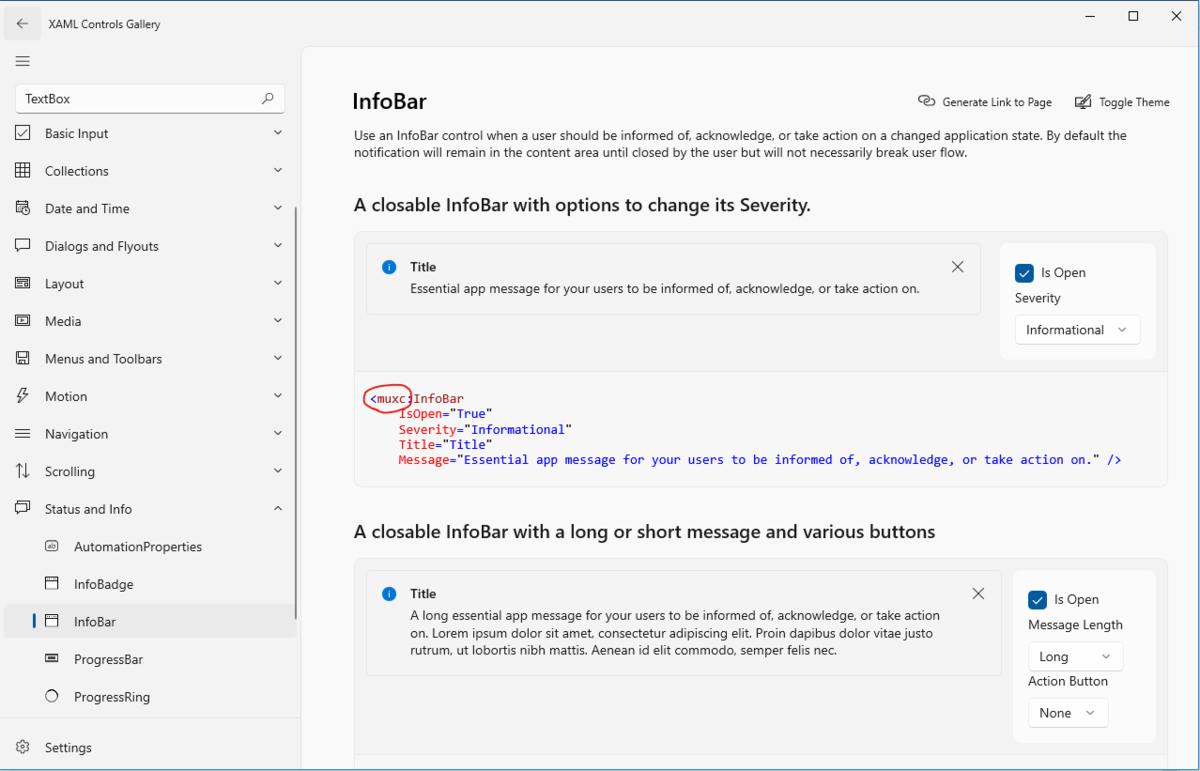The height and width of the screenshot is (771, 1200).
Task: Click the Motion lightning icon
Action: click(x=23, y=396)
